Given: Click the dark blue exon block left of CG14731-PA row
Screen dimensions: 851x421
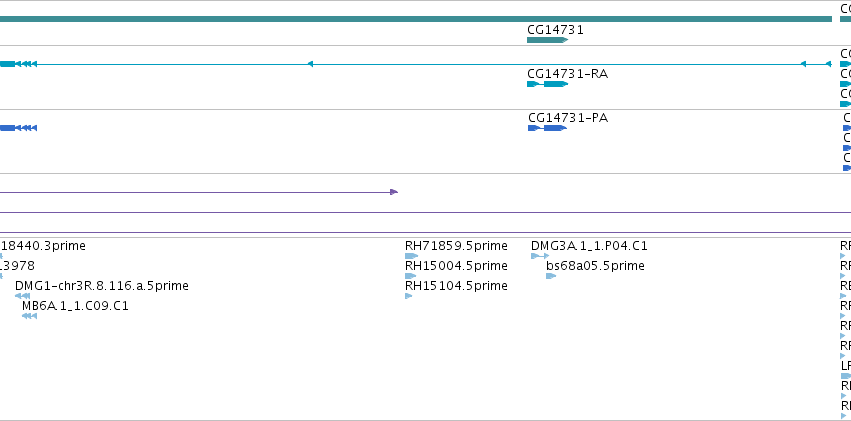Looking at the screenshot, I should tap(7, 128).
